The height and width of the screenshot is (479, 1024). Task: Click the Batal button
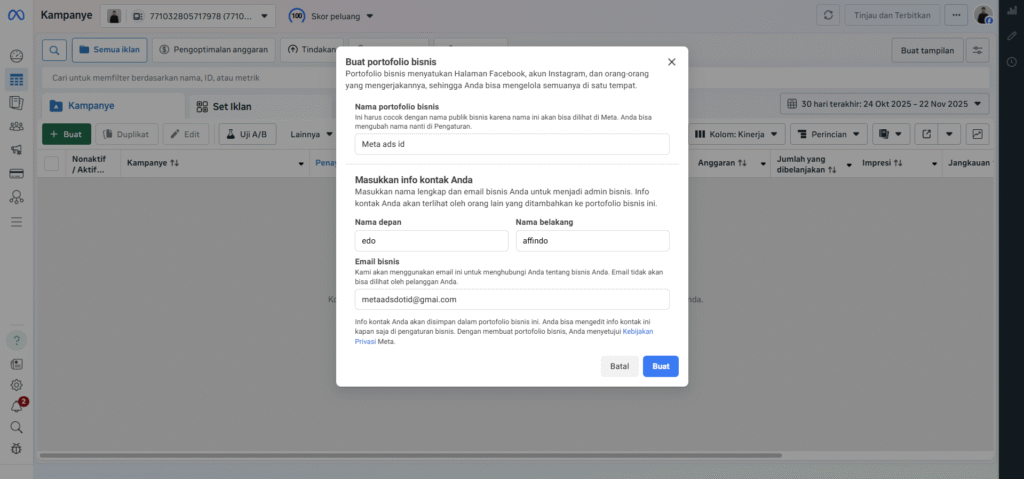point(619,366)
